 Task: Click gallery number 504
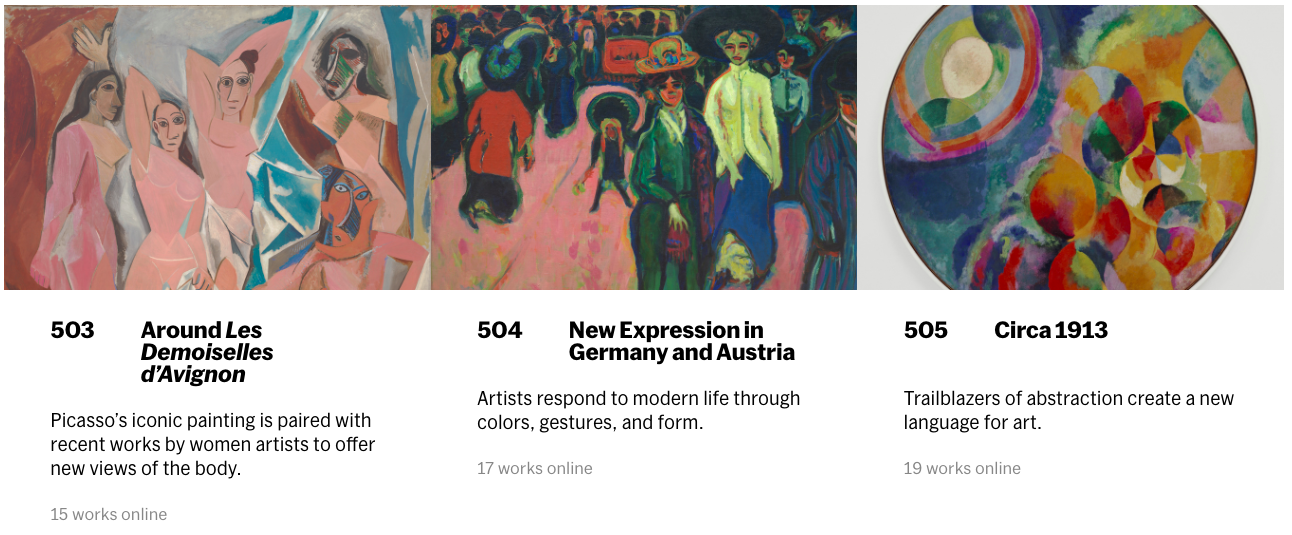499,330
